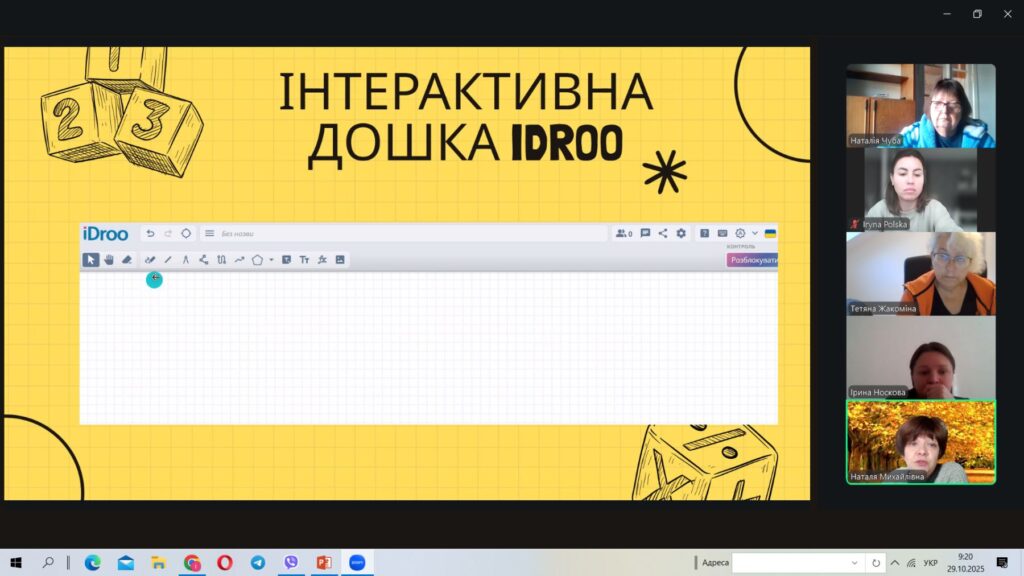Open the taskbar address dropdown
Image resolution: width=1024 pixels, height=576 pixels.
[x=854, y=563]
